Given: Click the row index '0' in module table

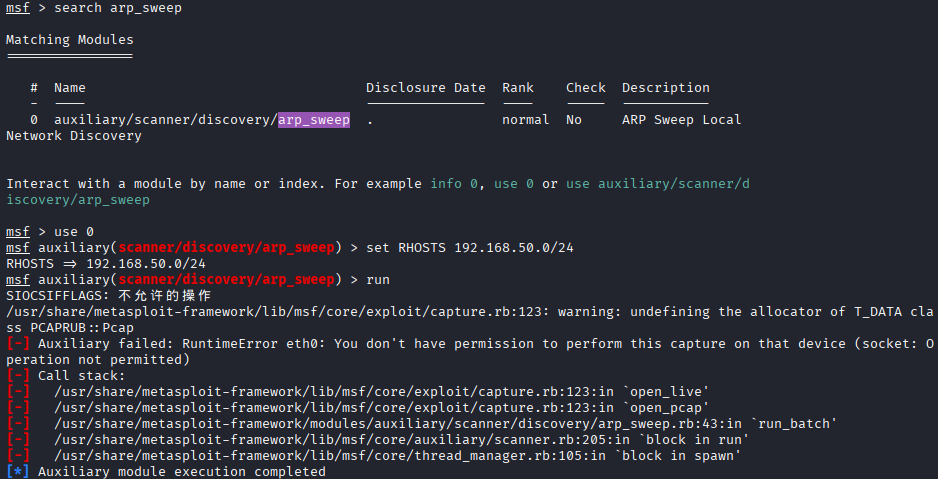Looking at the screenshot, I should click(34, 120).
